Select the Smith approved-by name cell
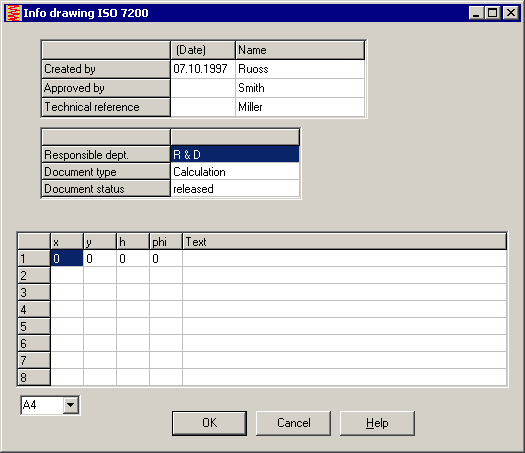Viewport: 525px width, 453px height. (x=300, y=88)
